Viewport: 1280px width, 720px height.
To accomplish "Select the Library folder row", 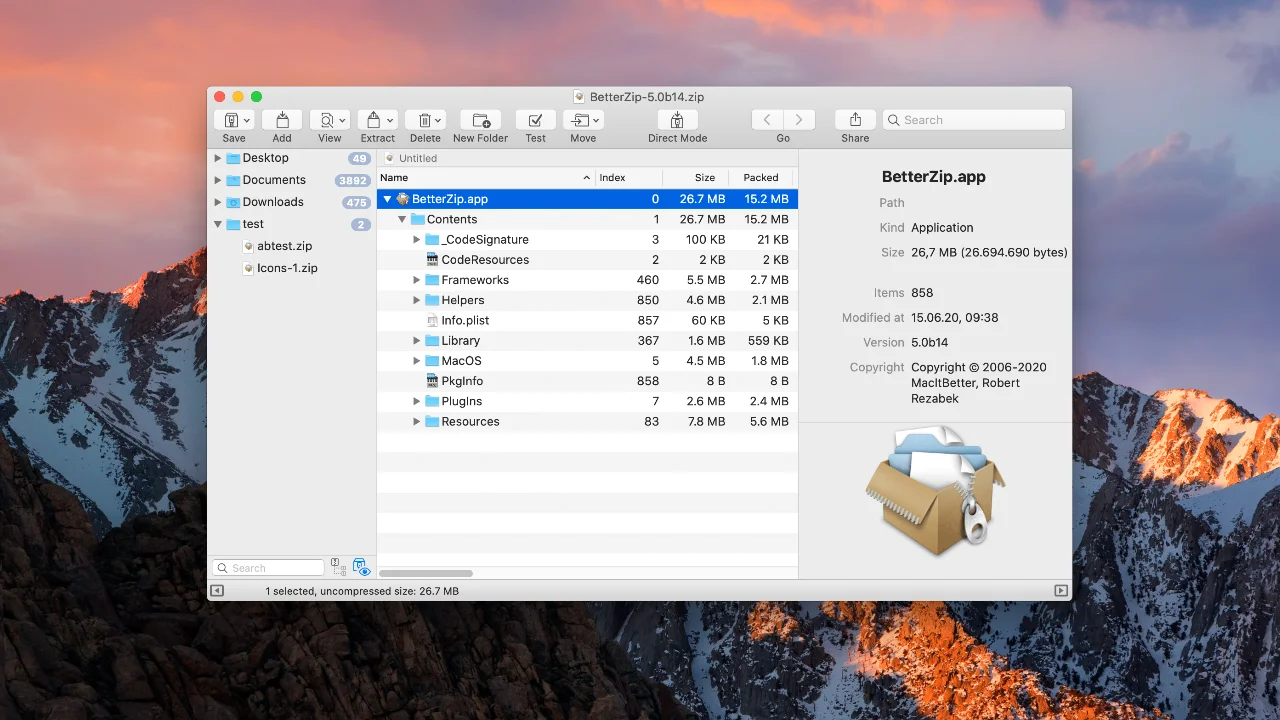I will [x=587, y=341].
